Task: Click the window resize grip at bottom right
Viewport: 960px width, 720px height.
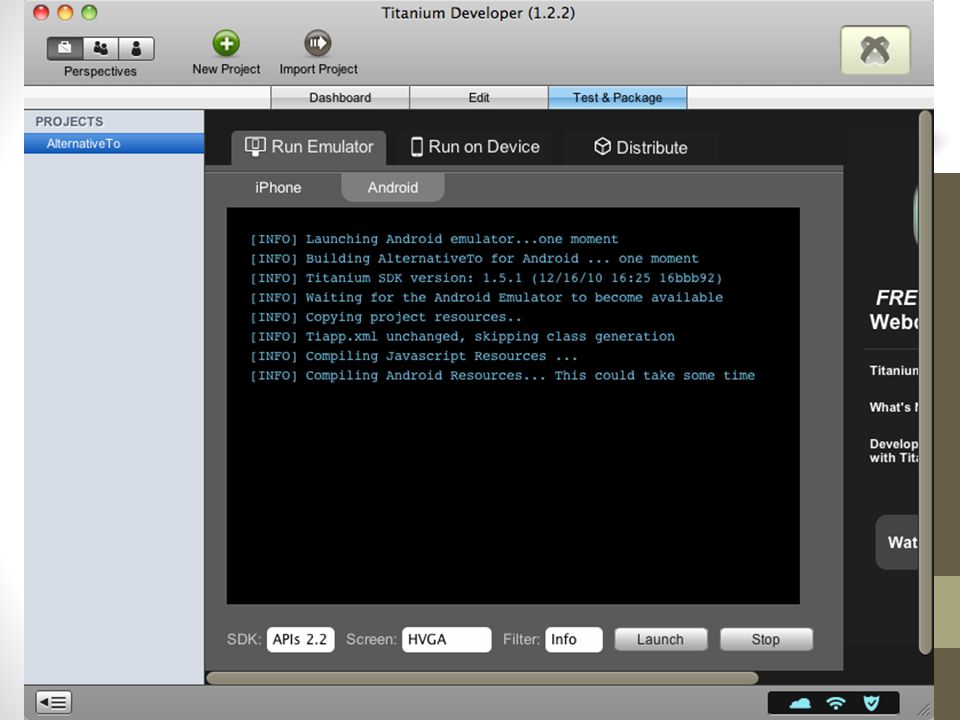Action: point(924,709)
